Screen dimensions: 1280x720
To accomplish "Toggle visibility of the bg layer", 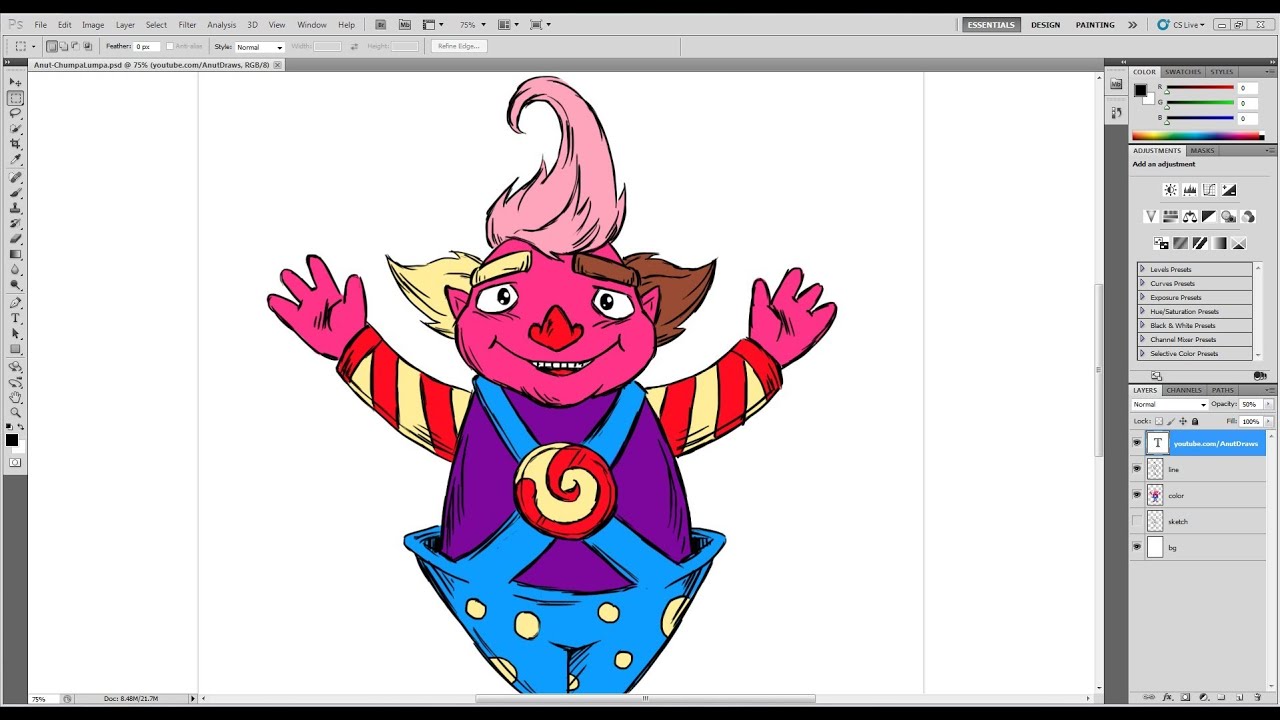I will [x=1137, y=547].
